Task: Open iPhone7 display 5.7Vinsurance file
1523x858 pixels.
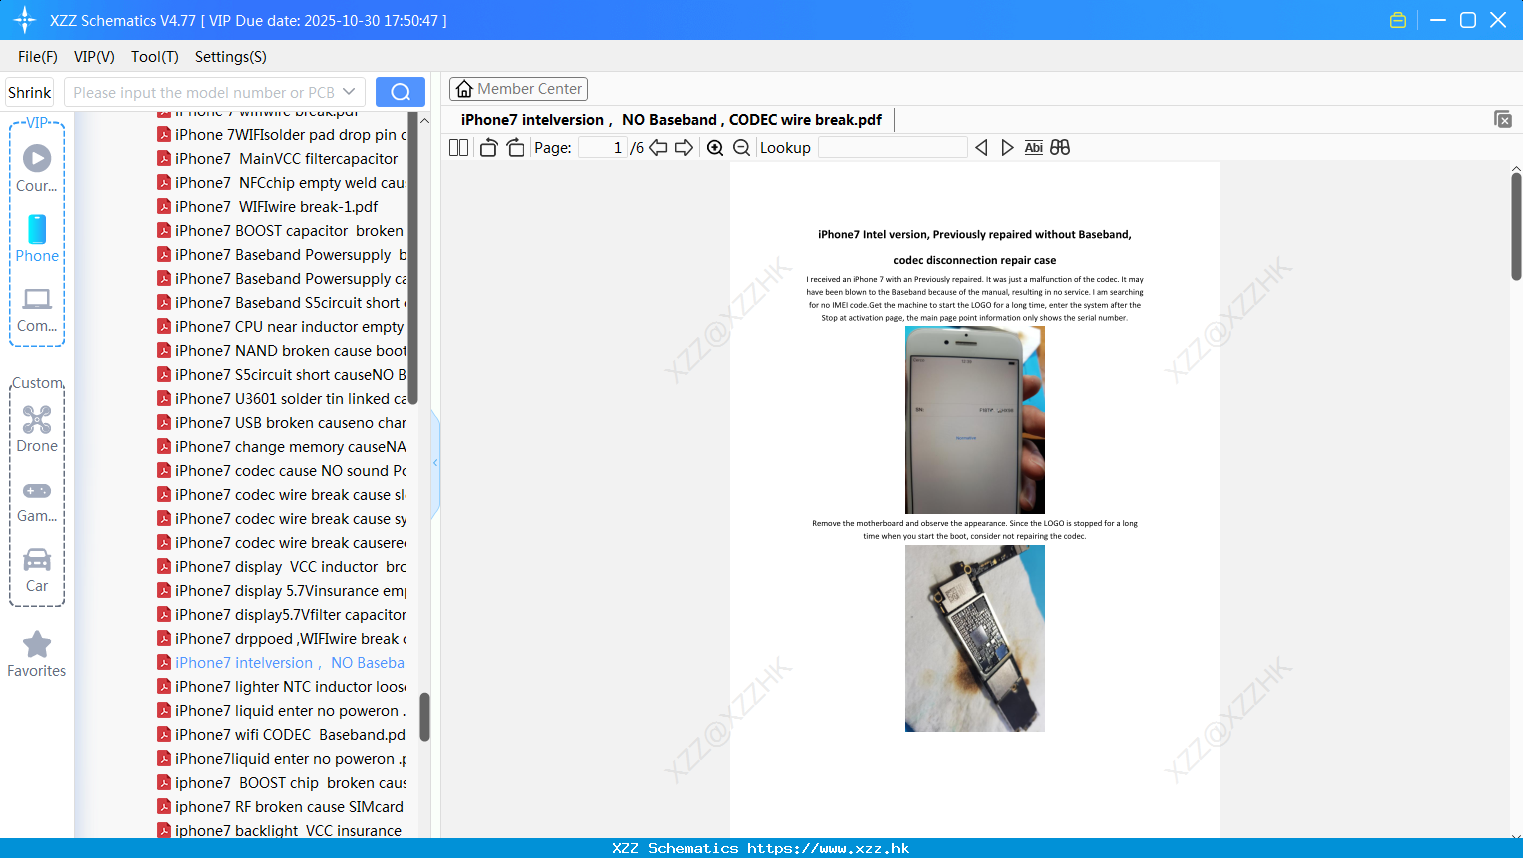Action: [x=281, y=591]
